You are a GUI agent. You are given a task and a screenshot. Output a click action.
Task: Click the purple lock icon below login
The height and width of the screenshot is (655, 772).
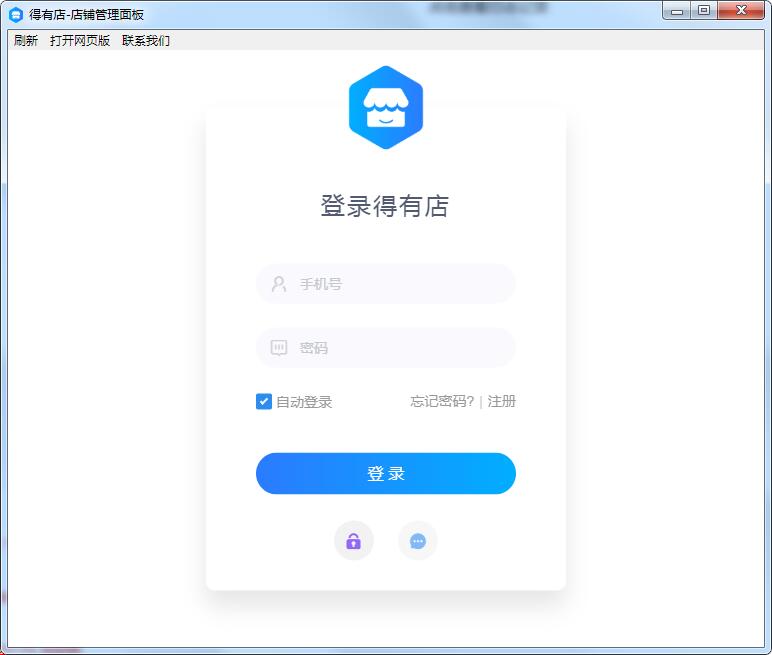coord(354,541)
